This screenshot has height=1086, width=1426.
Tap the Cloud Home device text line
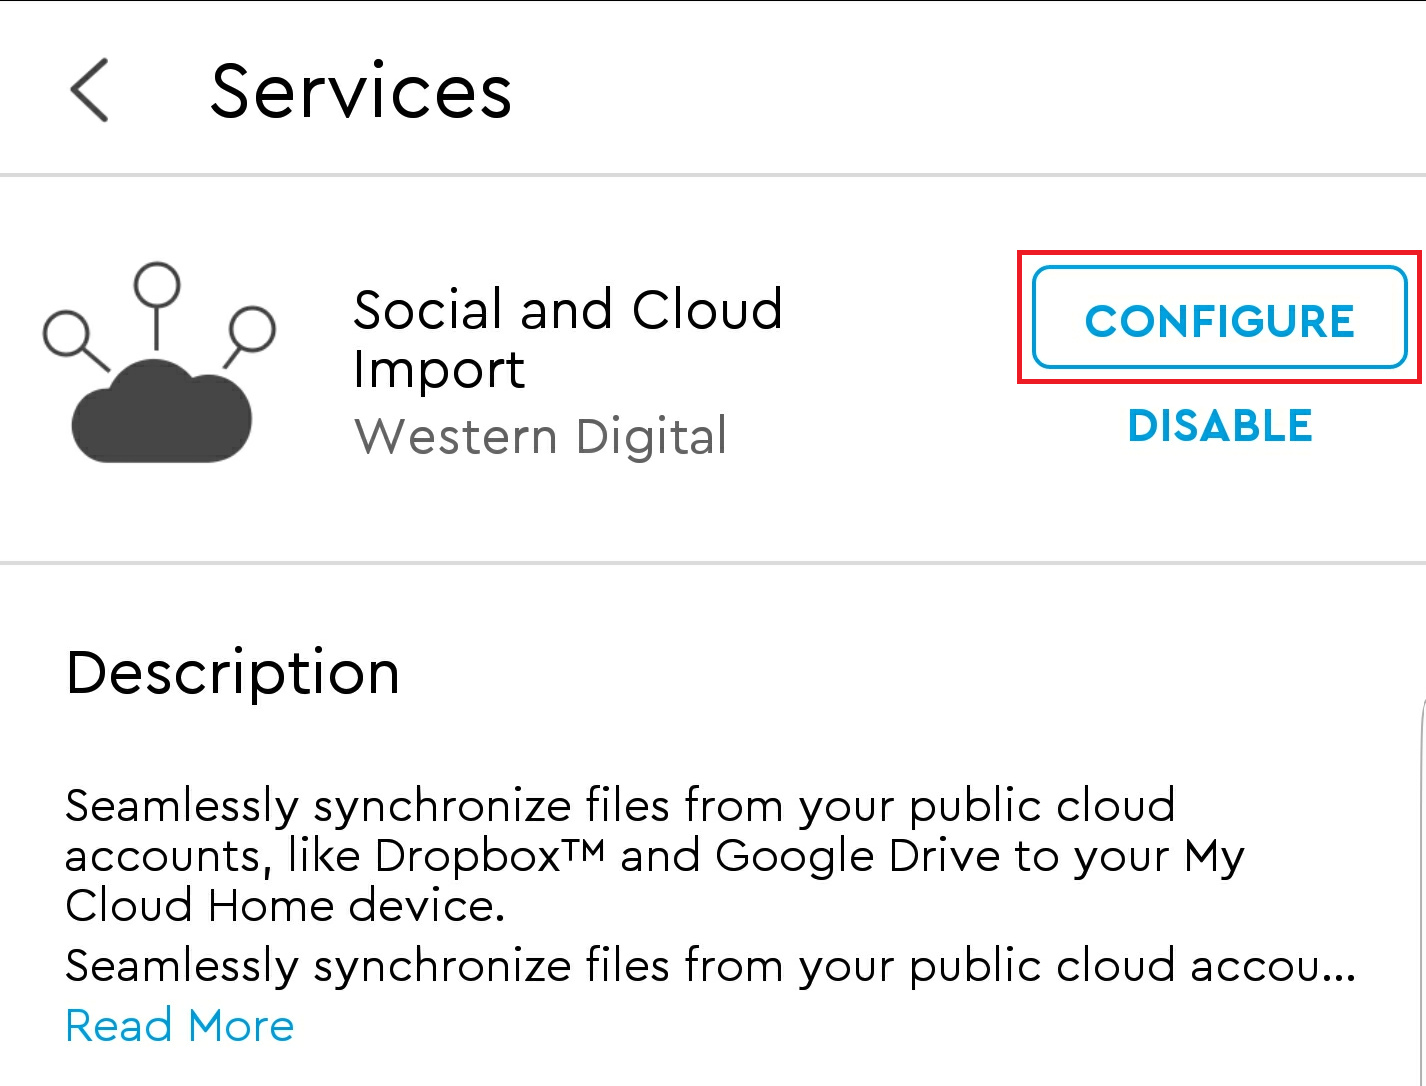(x=286, y=906)
